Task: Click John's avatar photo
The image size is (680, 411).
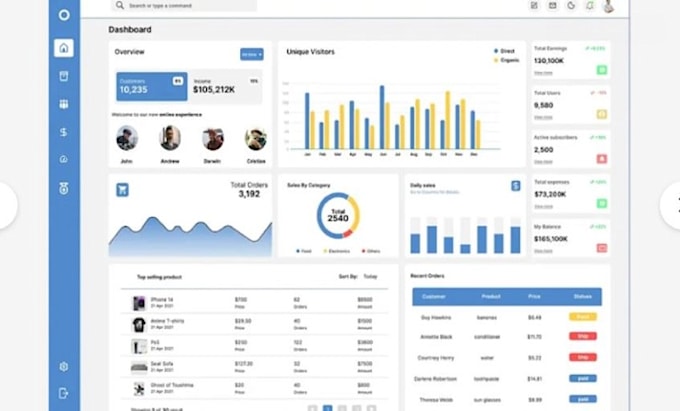Action: coord(127,138)
